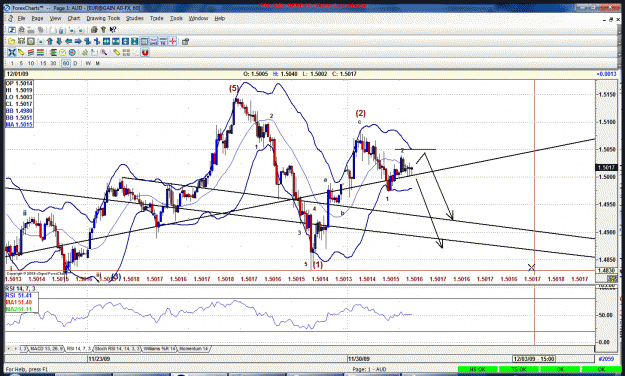Click the colored horizontal lines tool icon

[x=40, y=52]
